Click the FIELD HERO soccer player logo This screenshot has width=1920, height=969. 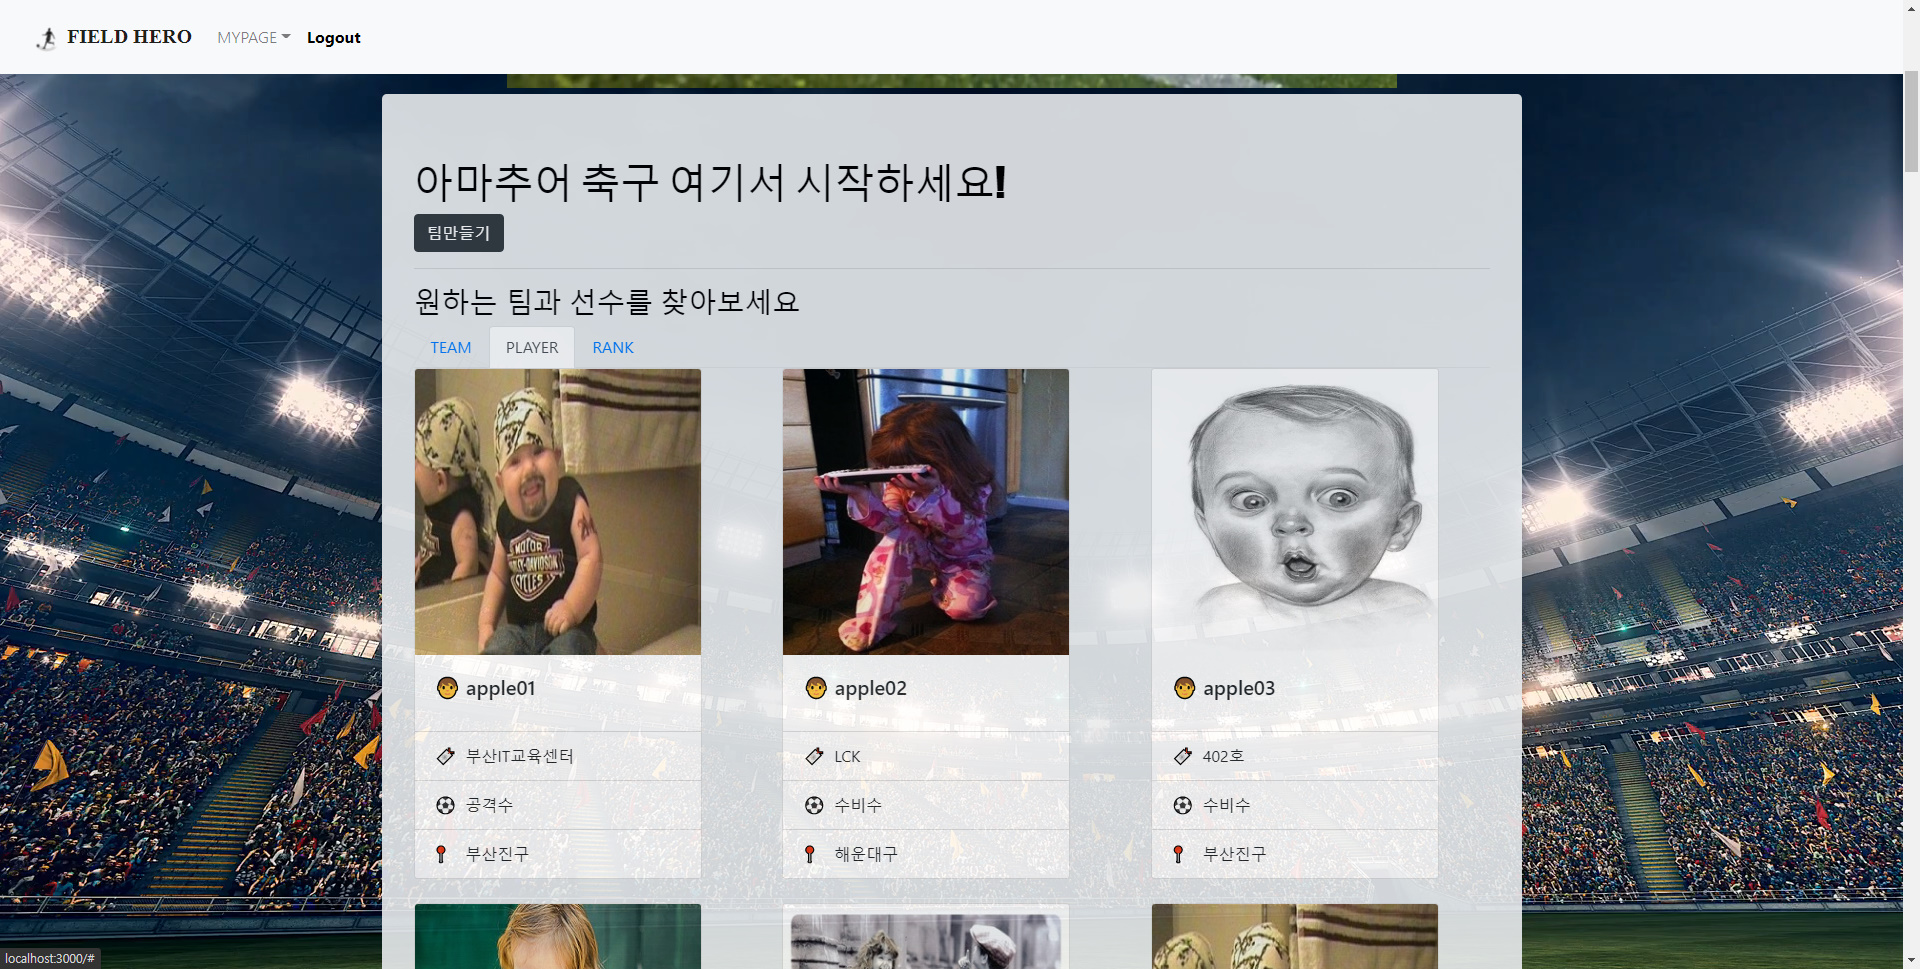[x=46, y=37]
